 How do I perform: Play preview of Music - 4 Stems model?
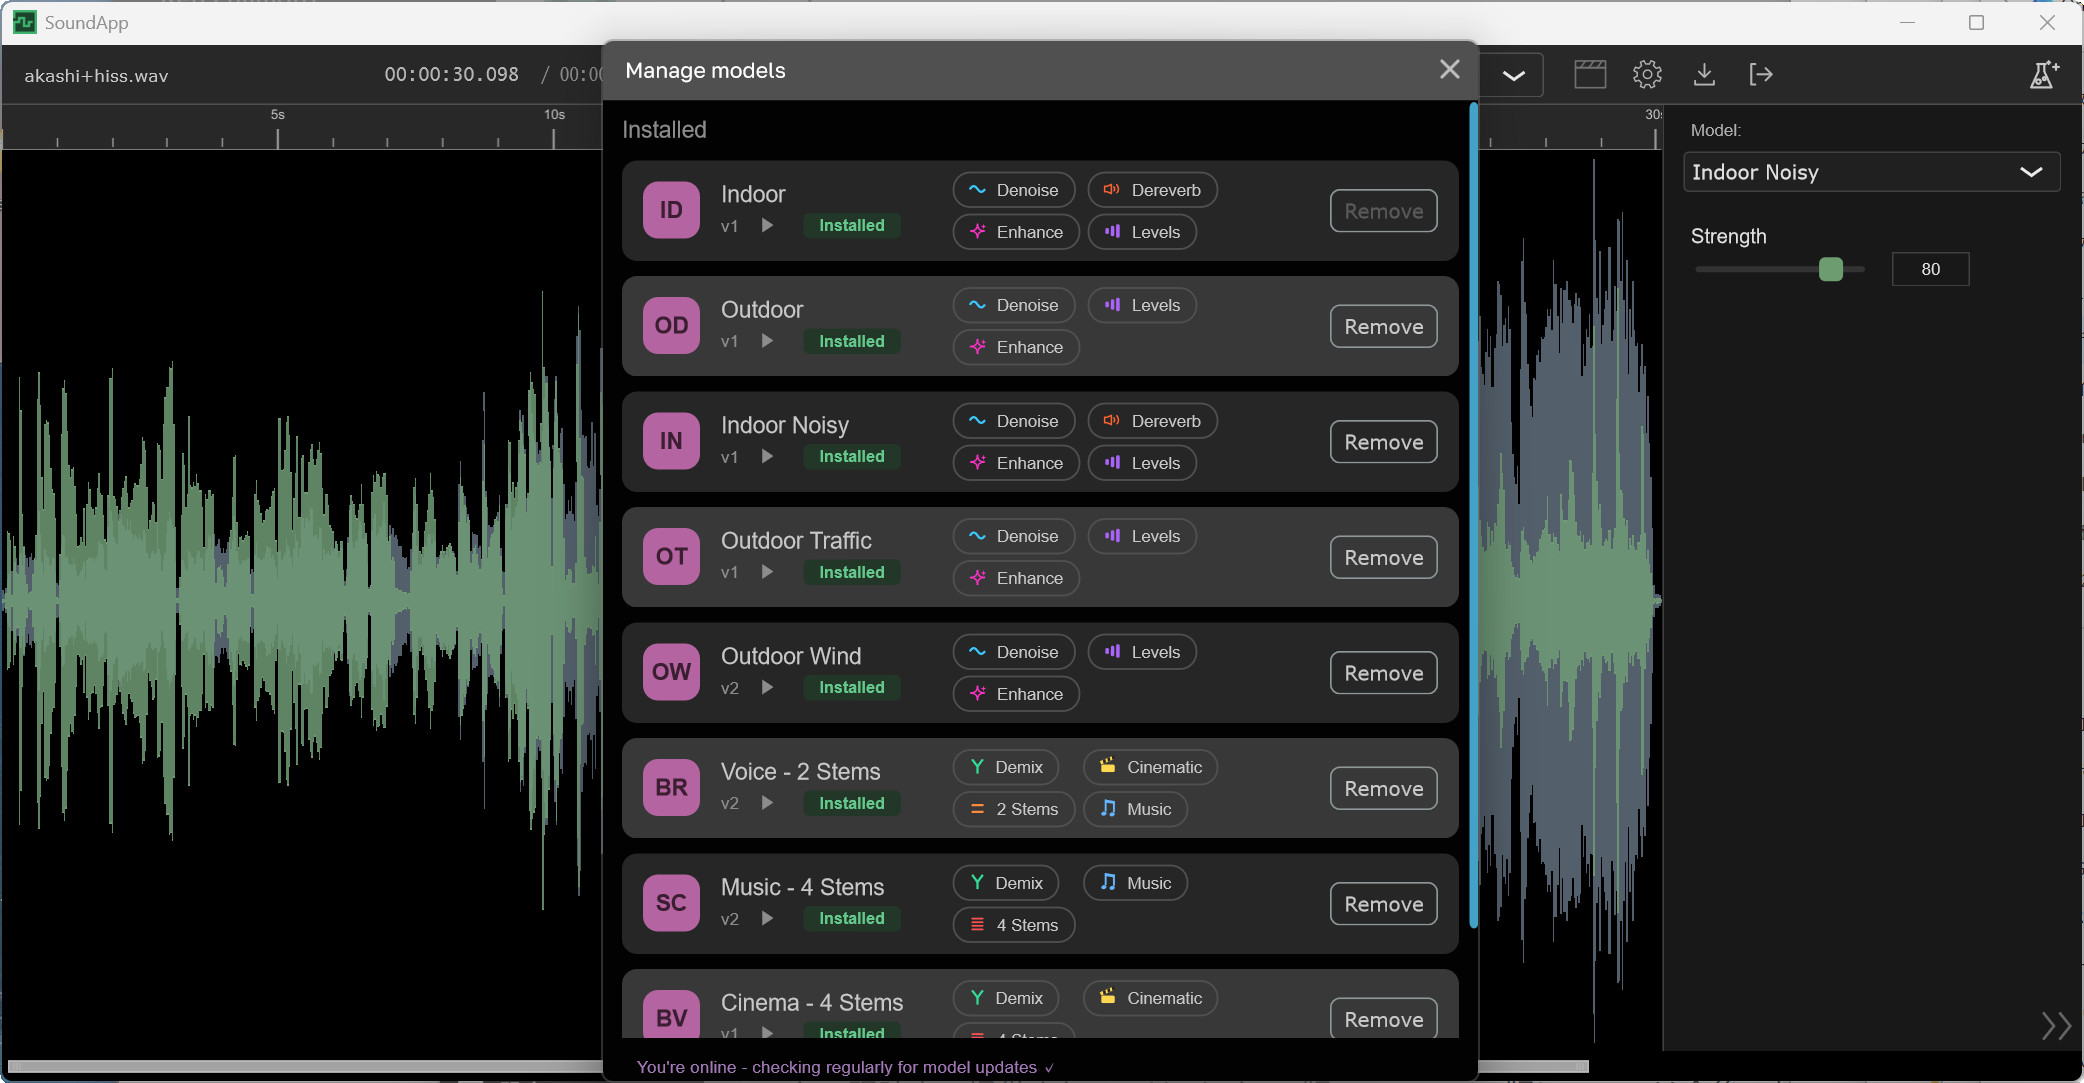pyautogui.click(x=767, y=919)
